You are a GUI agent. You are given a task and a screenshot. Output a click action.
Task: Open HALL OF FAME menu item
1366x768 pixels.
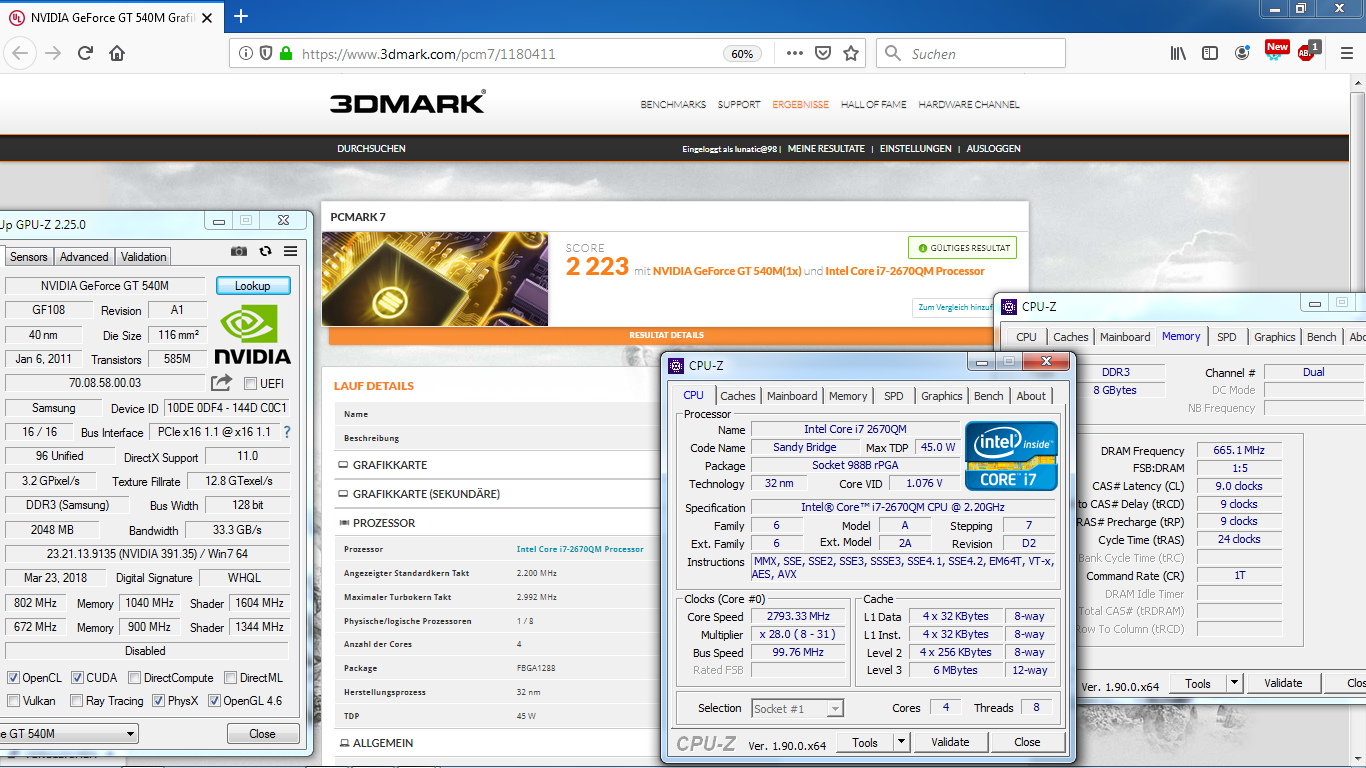(873, 104)
